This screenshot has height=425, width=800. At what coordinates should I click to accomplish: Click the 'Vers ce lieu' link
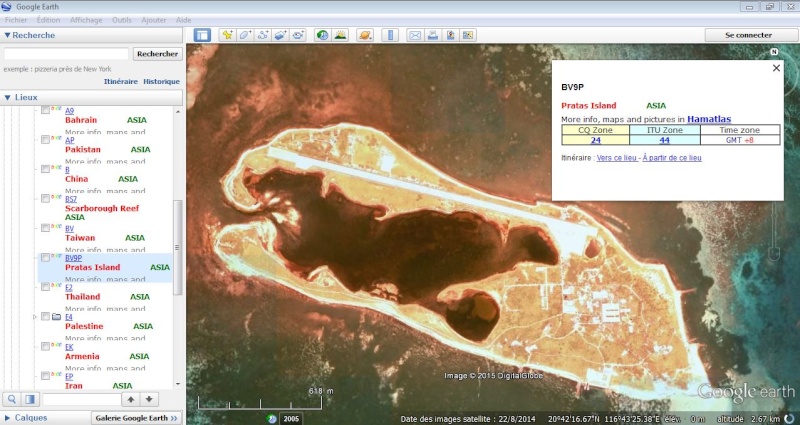pos(617,158)
